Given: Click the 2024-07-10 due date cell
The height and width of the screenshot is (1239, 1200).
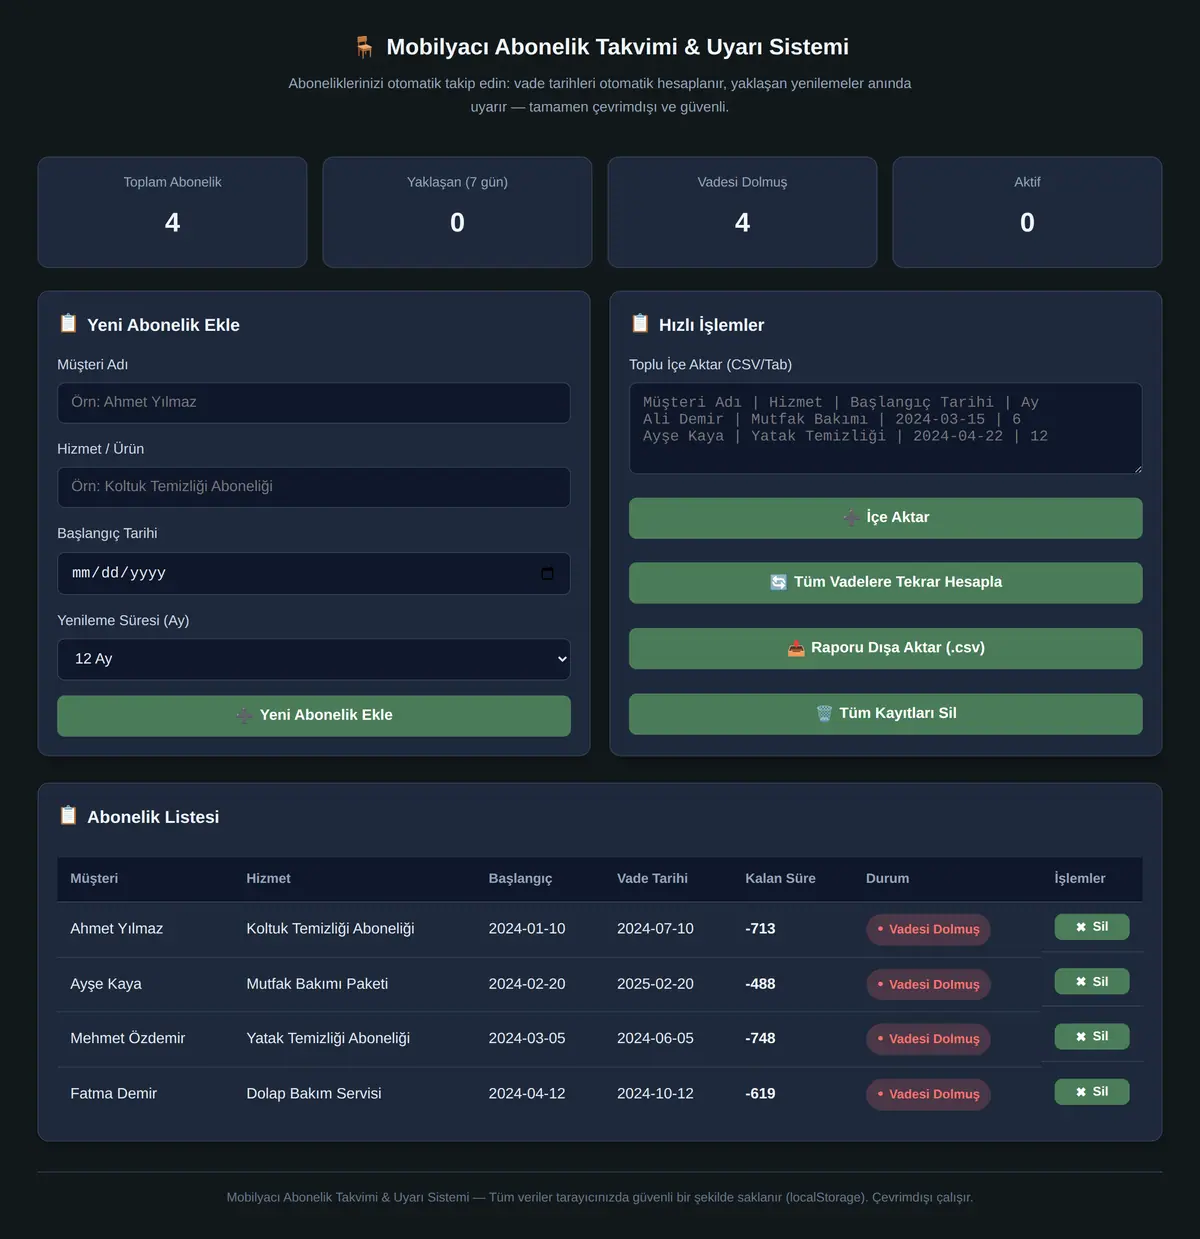Looking at the screenshot, I should [x=655, y=928].
